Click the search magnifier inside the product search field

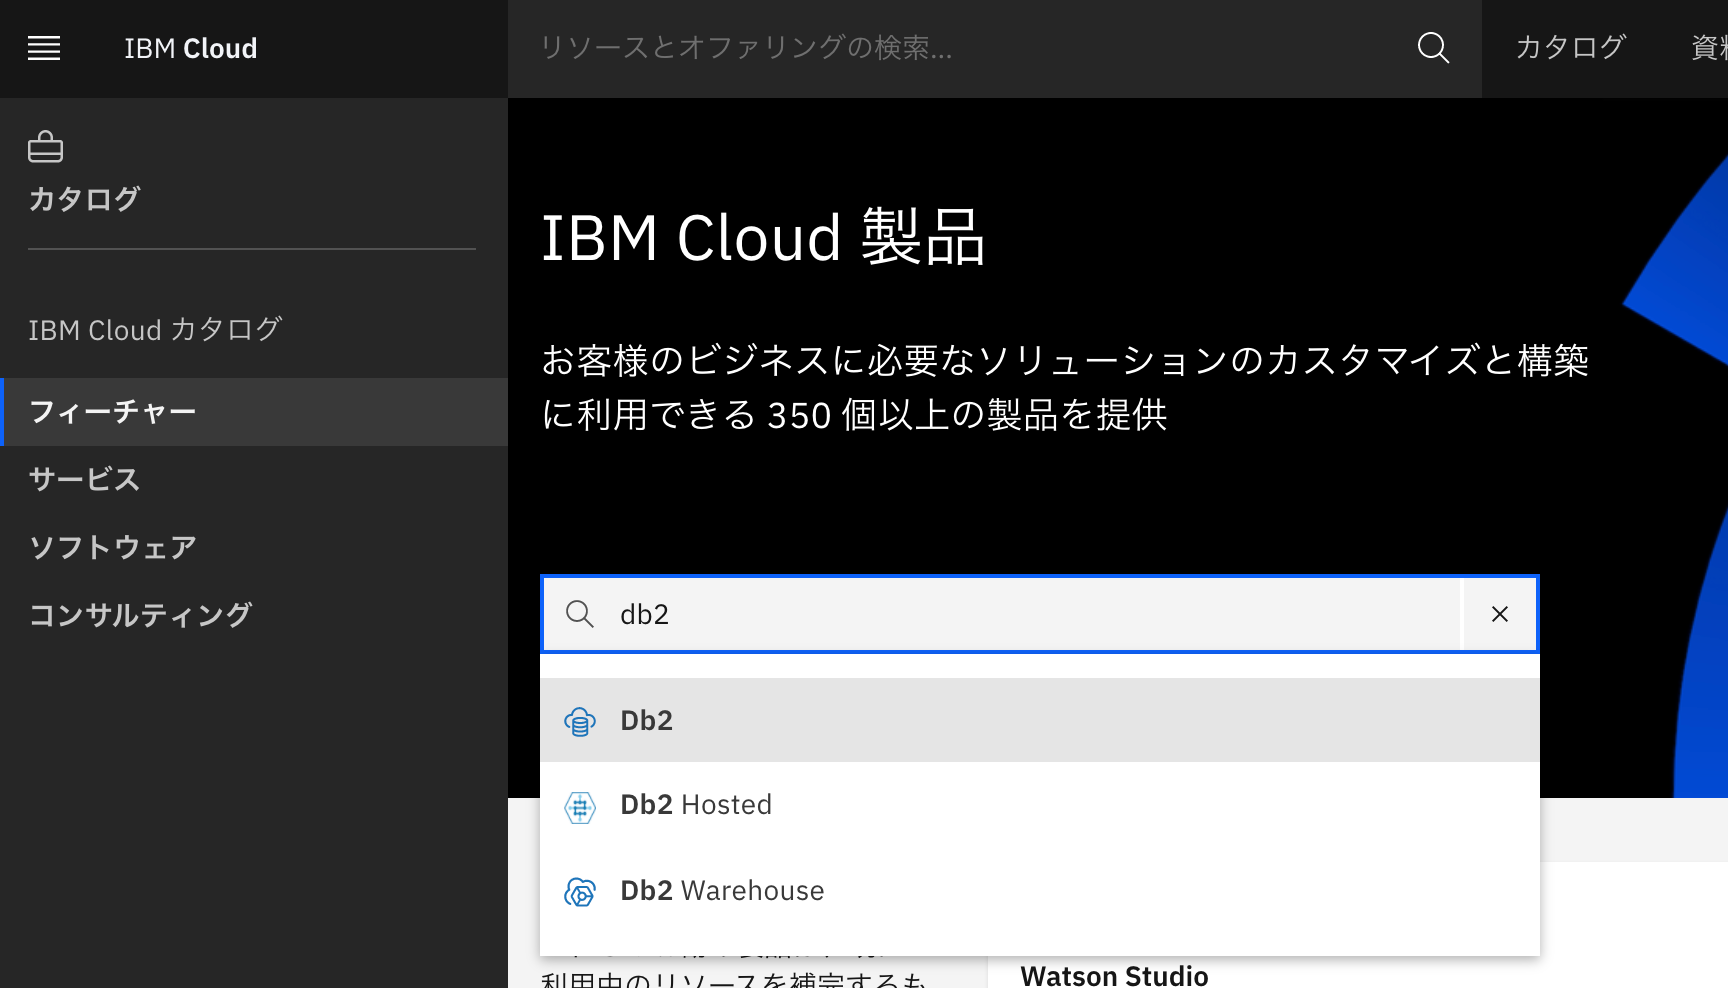(x=580, y=614)
